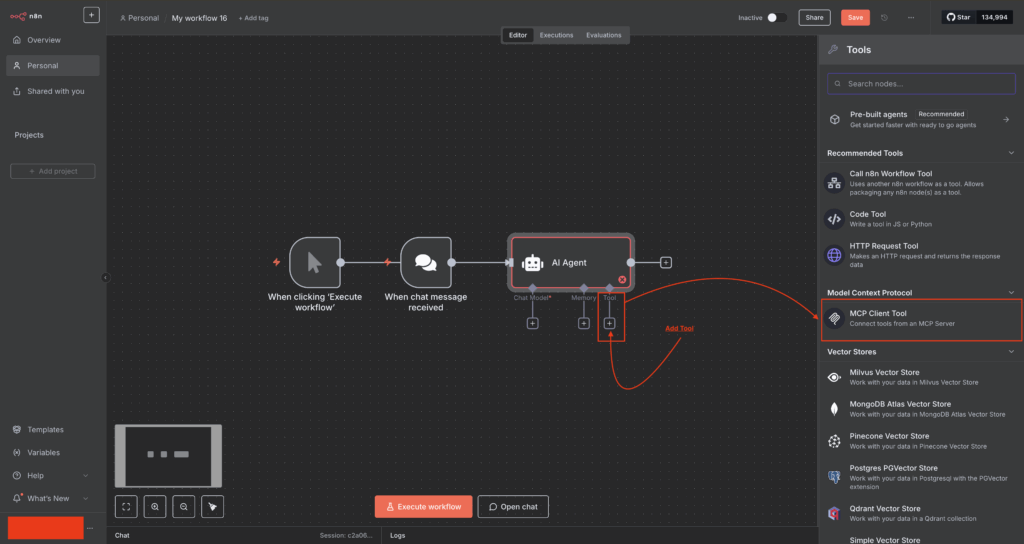Collapse the Vector Stores section

tap(1011, 352)
